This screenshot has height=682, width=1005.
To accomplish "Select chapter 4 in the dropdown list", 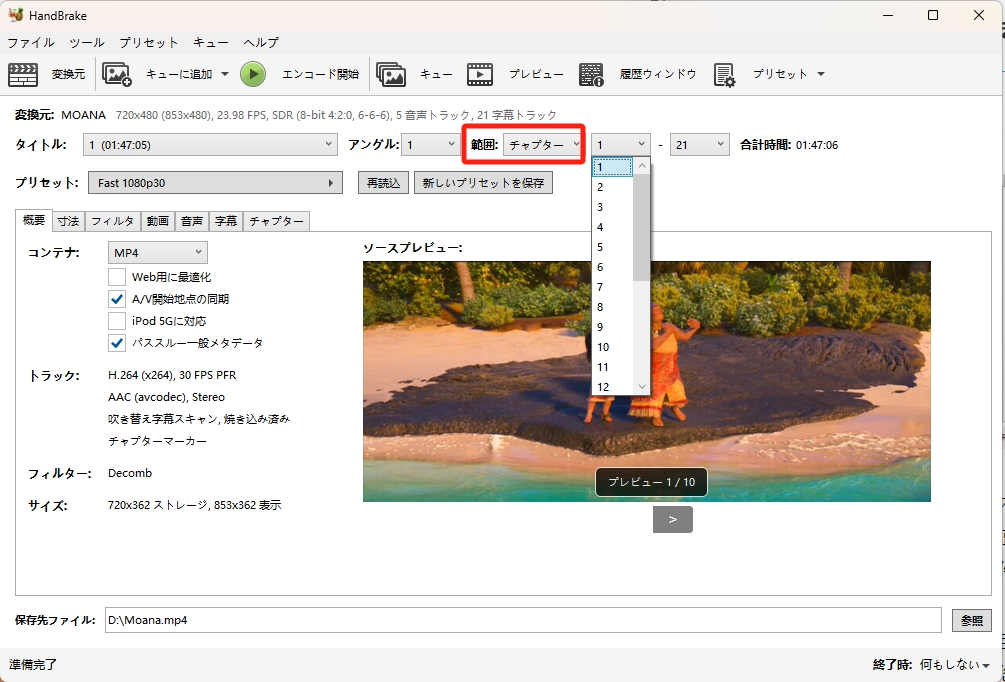I will (613, 227).
